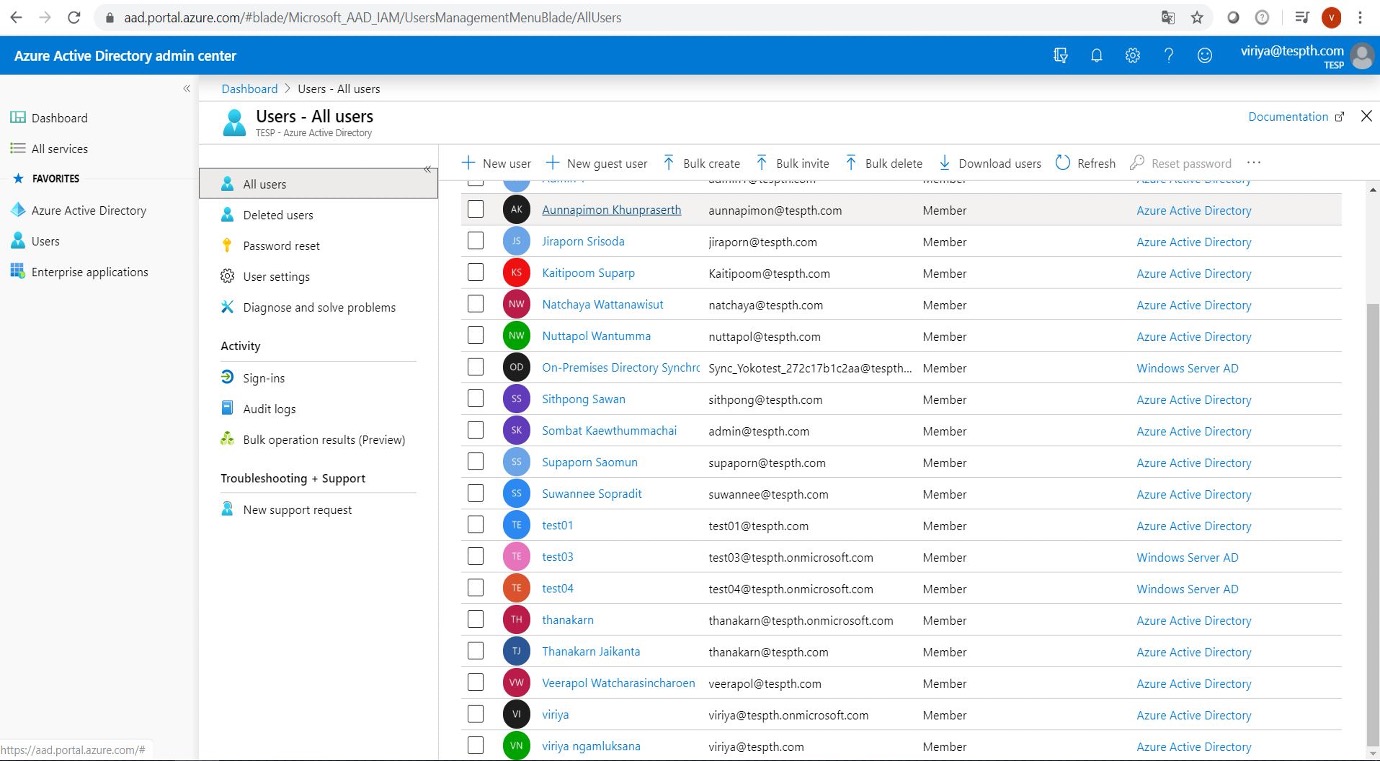The width and height of the screenshot is (1380, 761).
Task: Click the OD avatar of On-Premises Directory
Action: point(516,367)
